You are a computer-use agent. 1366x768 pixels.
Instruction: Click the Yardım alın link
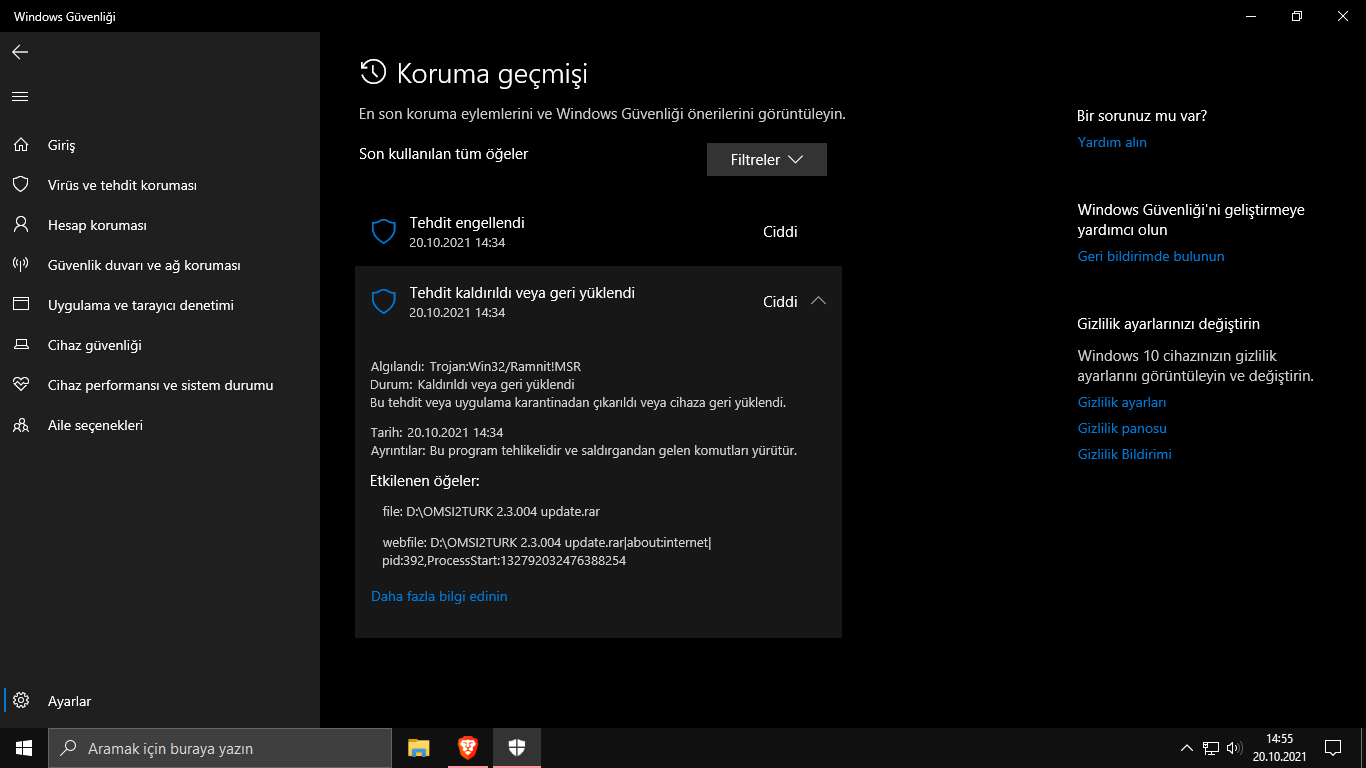[x=1112, y=142]
